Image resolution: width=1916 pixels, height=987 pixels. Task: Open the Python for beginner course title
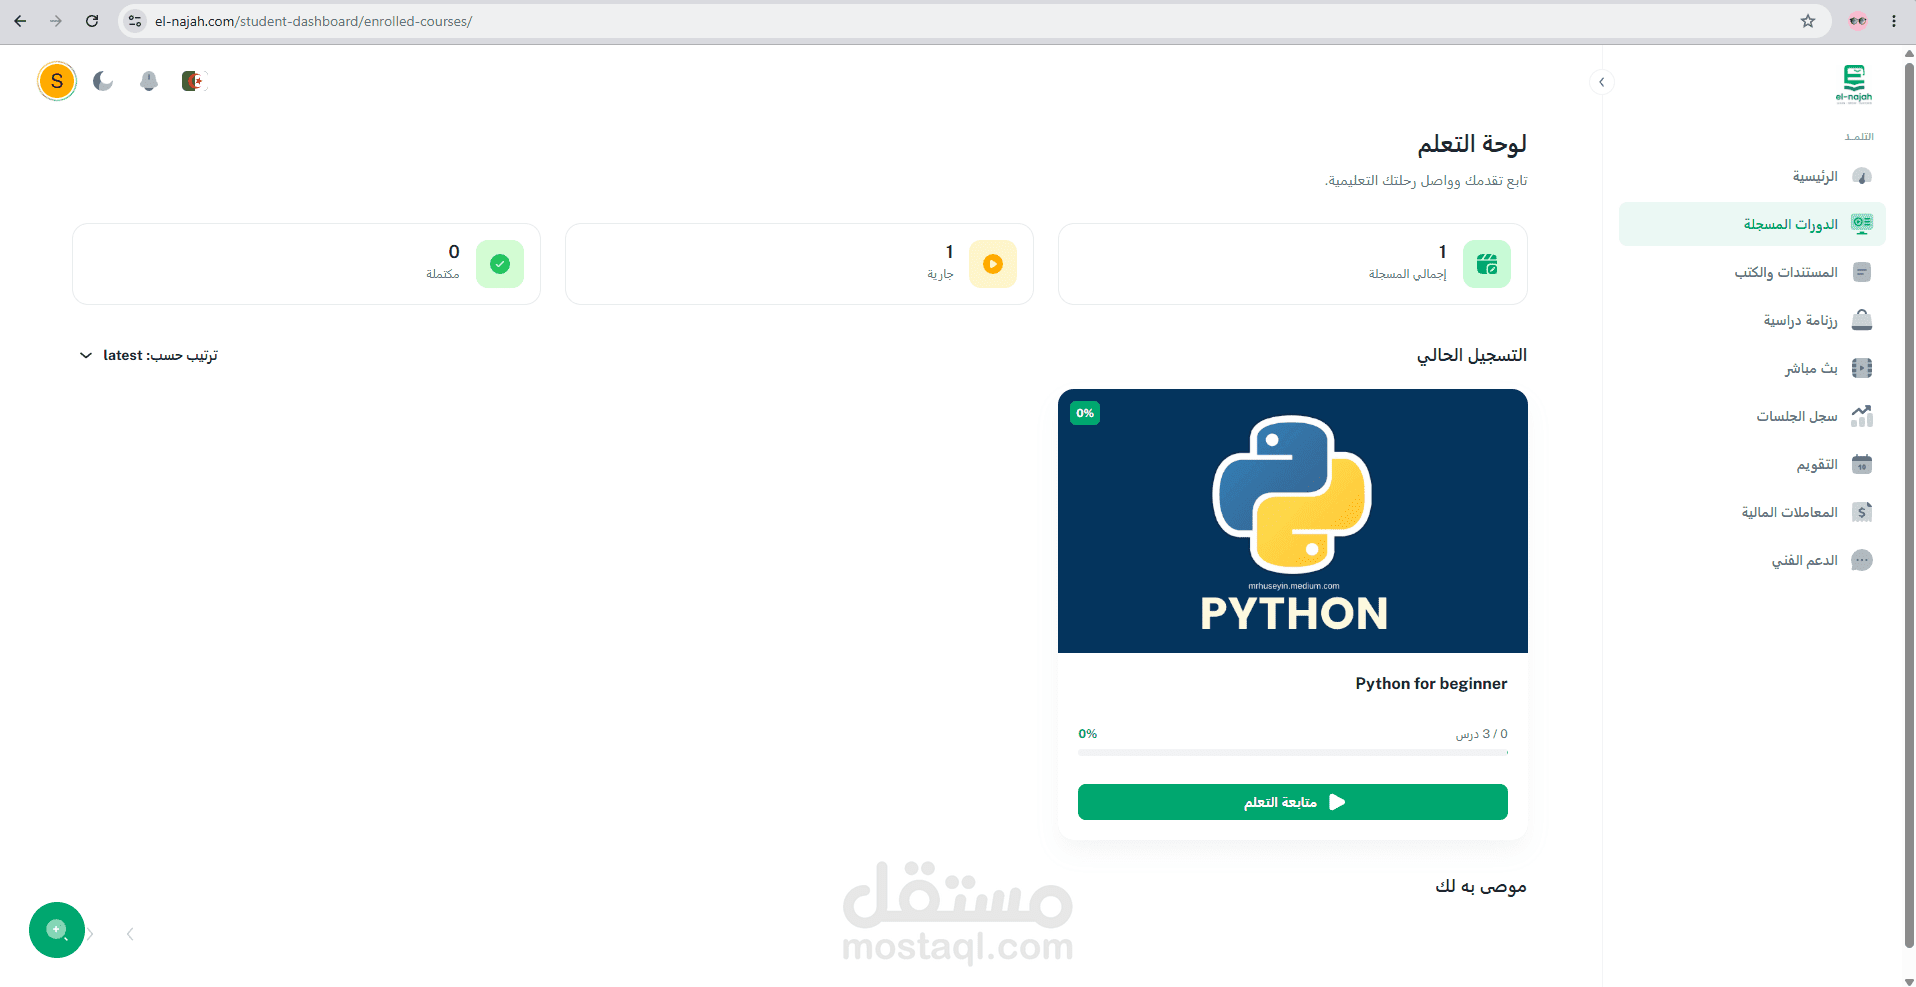click(1431, 683)
